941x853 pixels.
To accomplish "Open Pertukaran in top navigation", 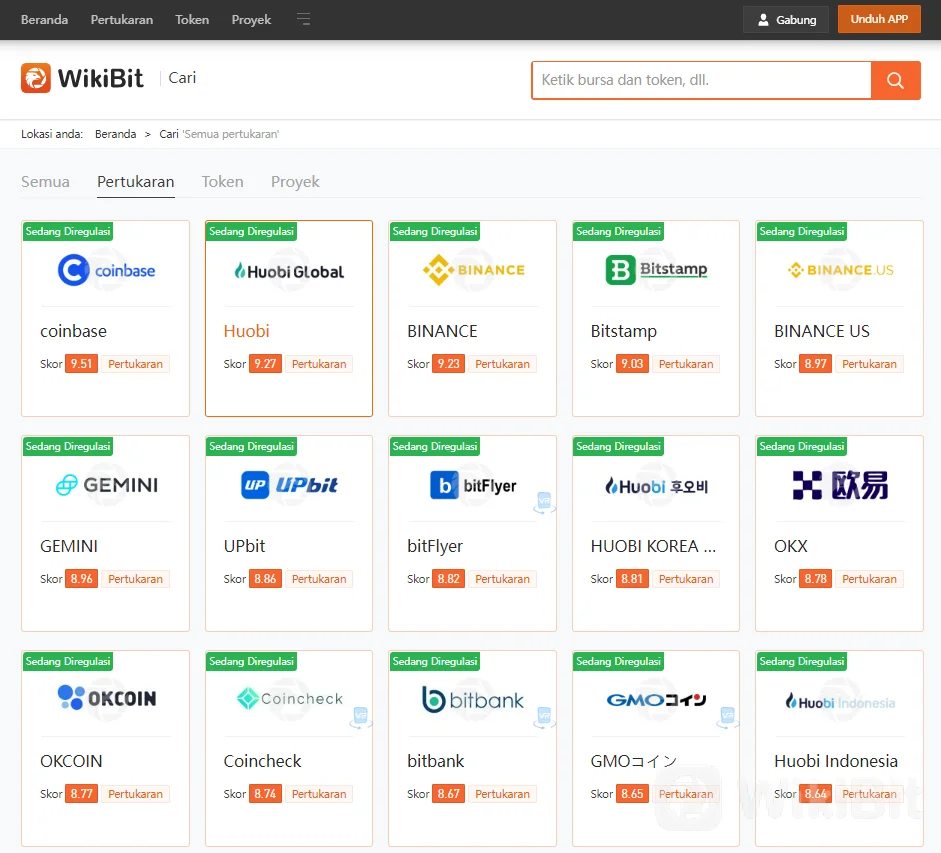I will (x=122, y=20).
